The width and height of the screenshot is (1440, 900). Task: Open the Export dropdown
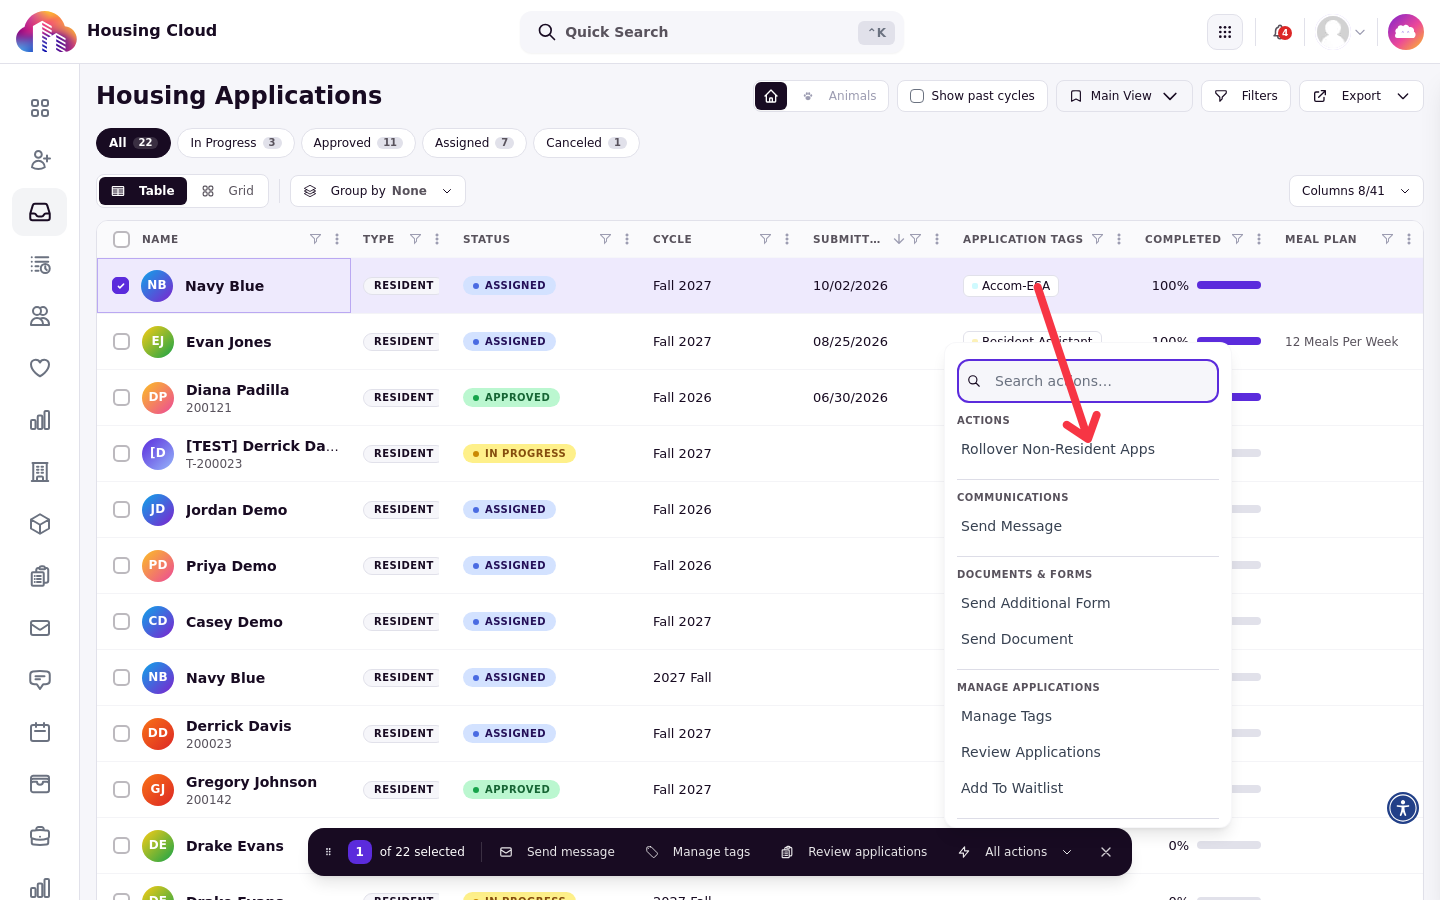tap(1361, 96)
